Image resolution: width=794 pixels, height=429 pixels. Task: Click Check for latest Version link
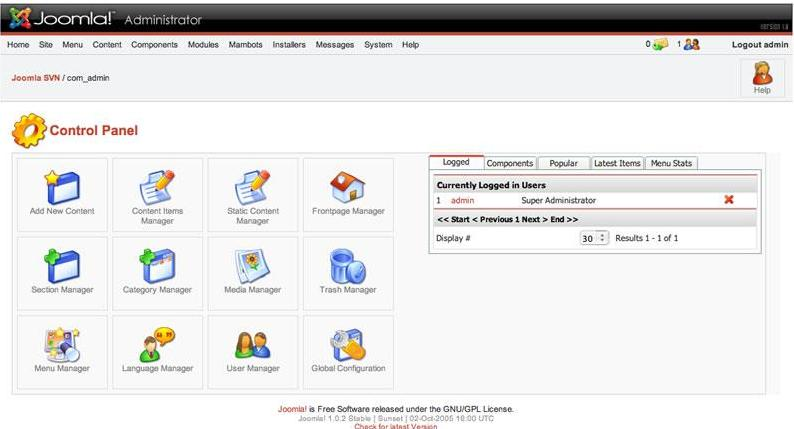[395, 426]
